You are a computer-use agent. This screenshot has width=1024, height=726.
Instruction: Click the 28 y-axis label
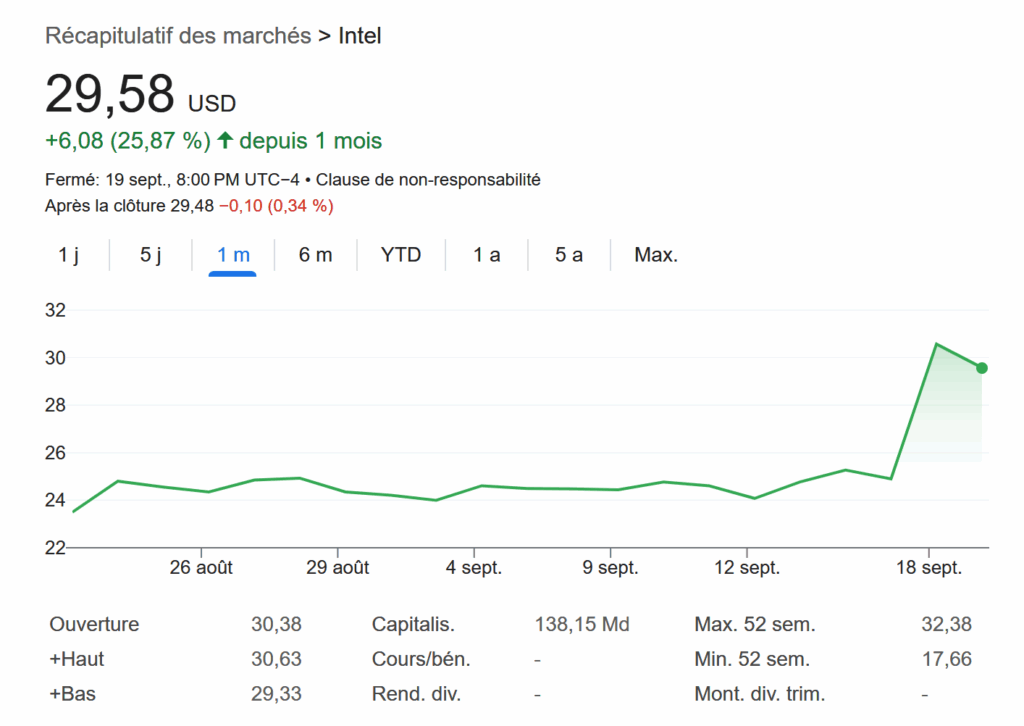pos(56,405)
